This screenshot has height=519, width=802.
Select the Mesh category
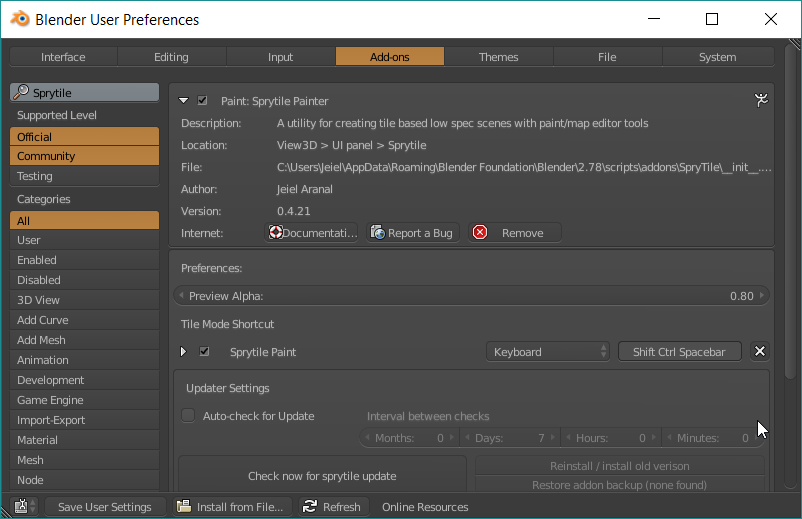click(84, 459)
